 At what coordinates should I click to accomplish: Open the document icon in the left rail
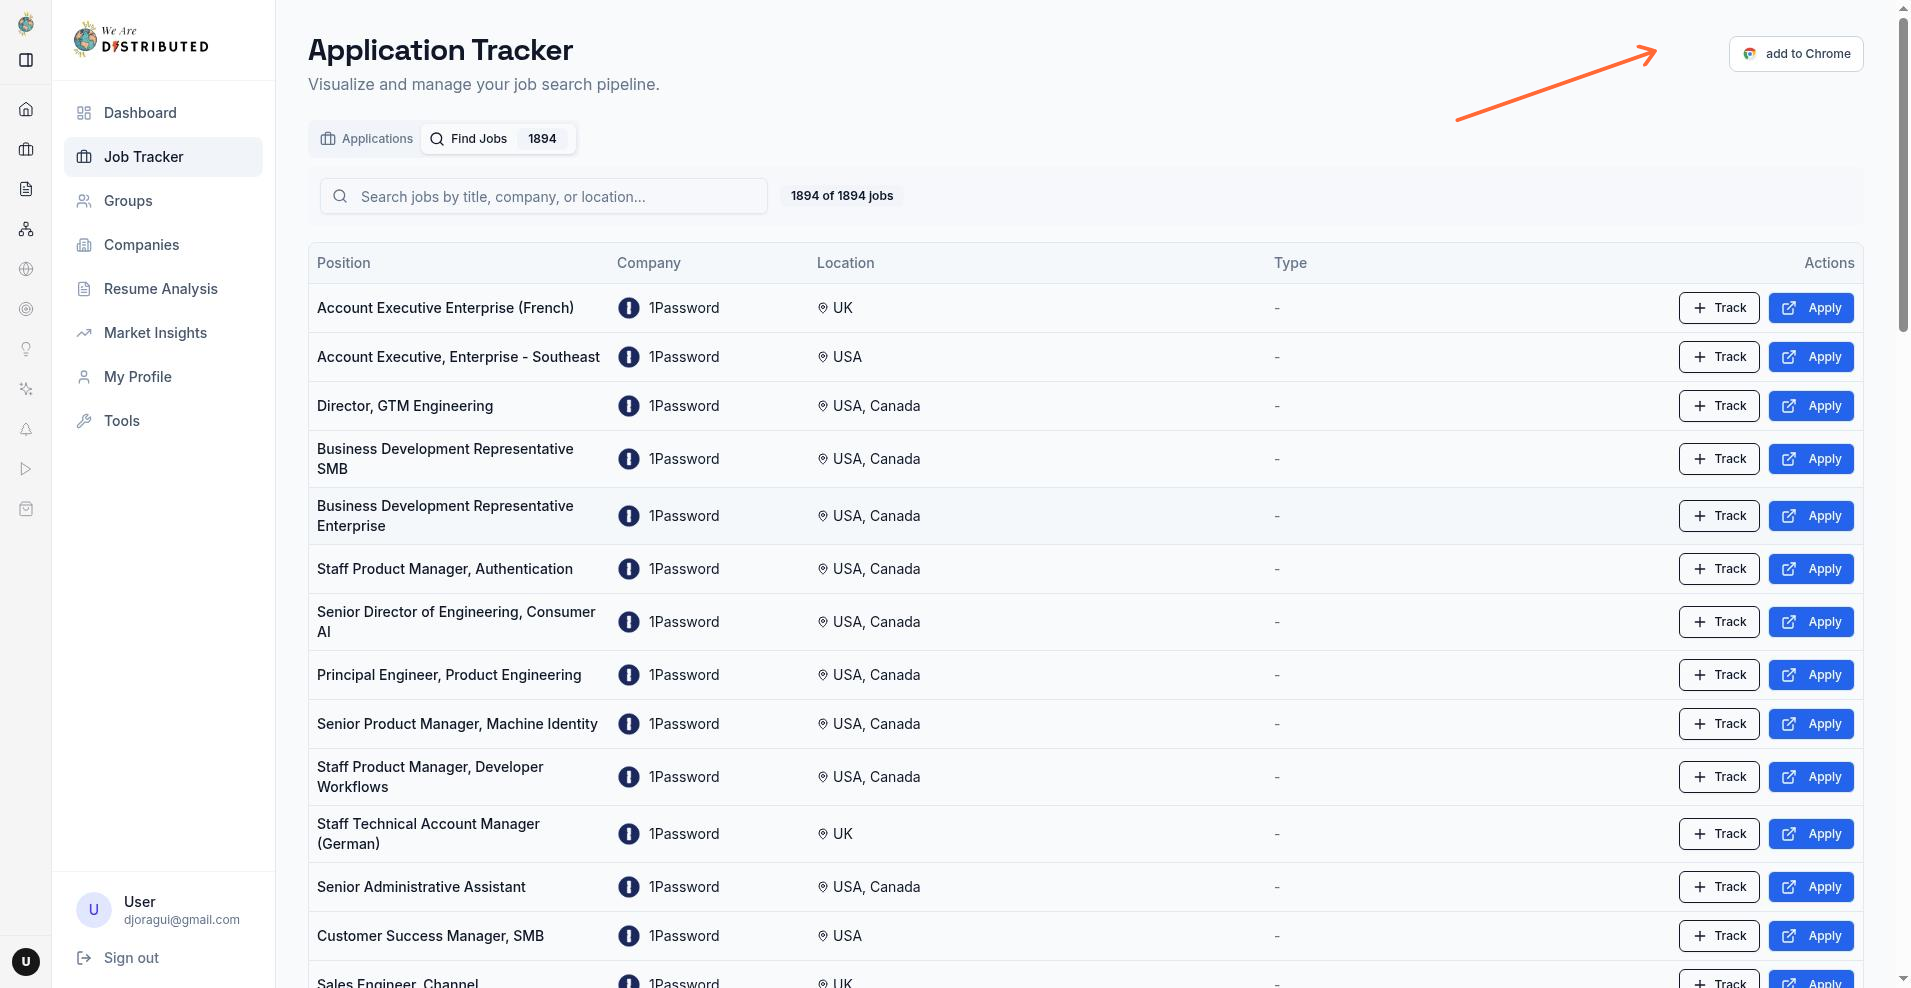26,189
